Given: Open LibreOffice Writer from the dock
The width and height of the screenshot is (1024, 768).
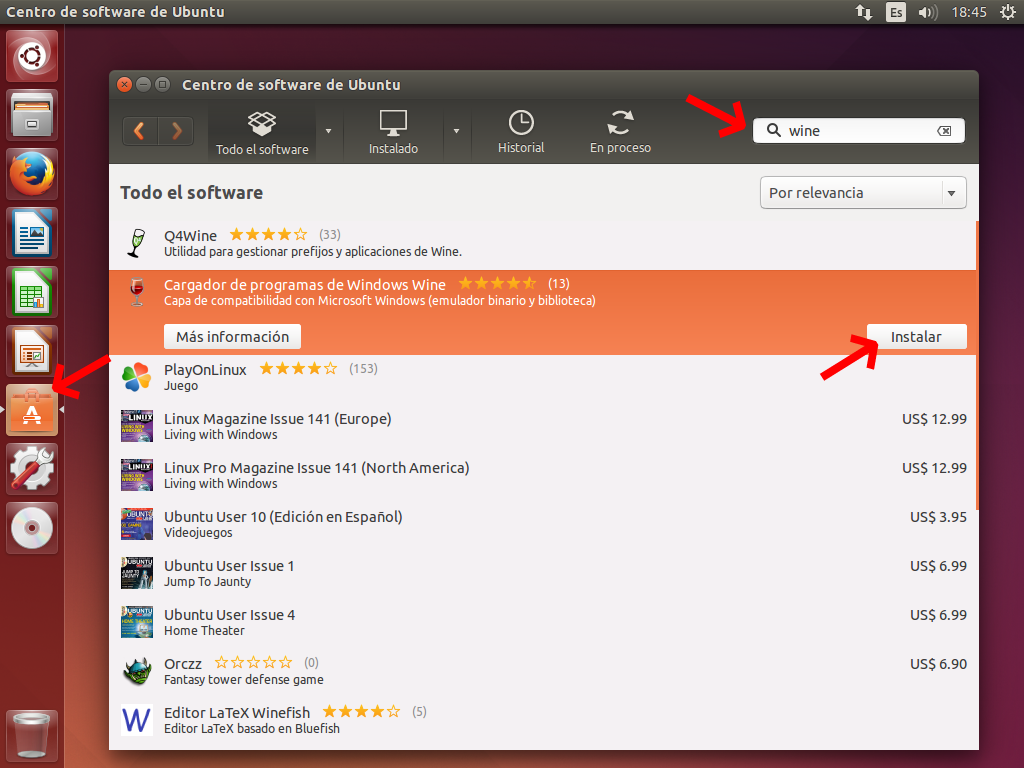Looking at the screenshot, I should [x=32, y=233].
